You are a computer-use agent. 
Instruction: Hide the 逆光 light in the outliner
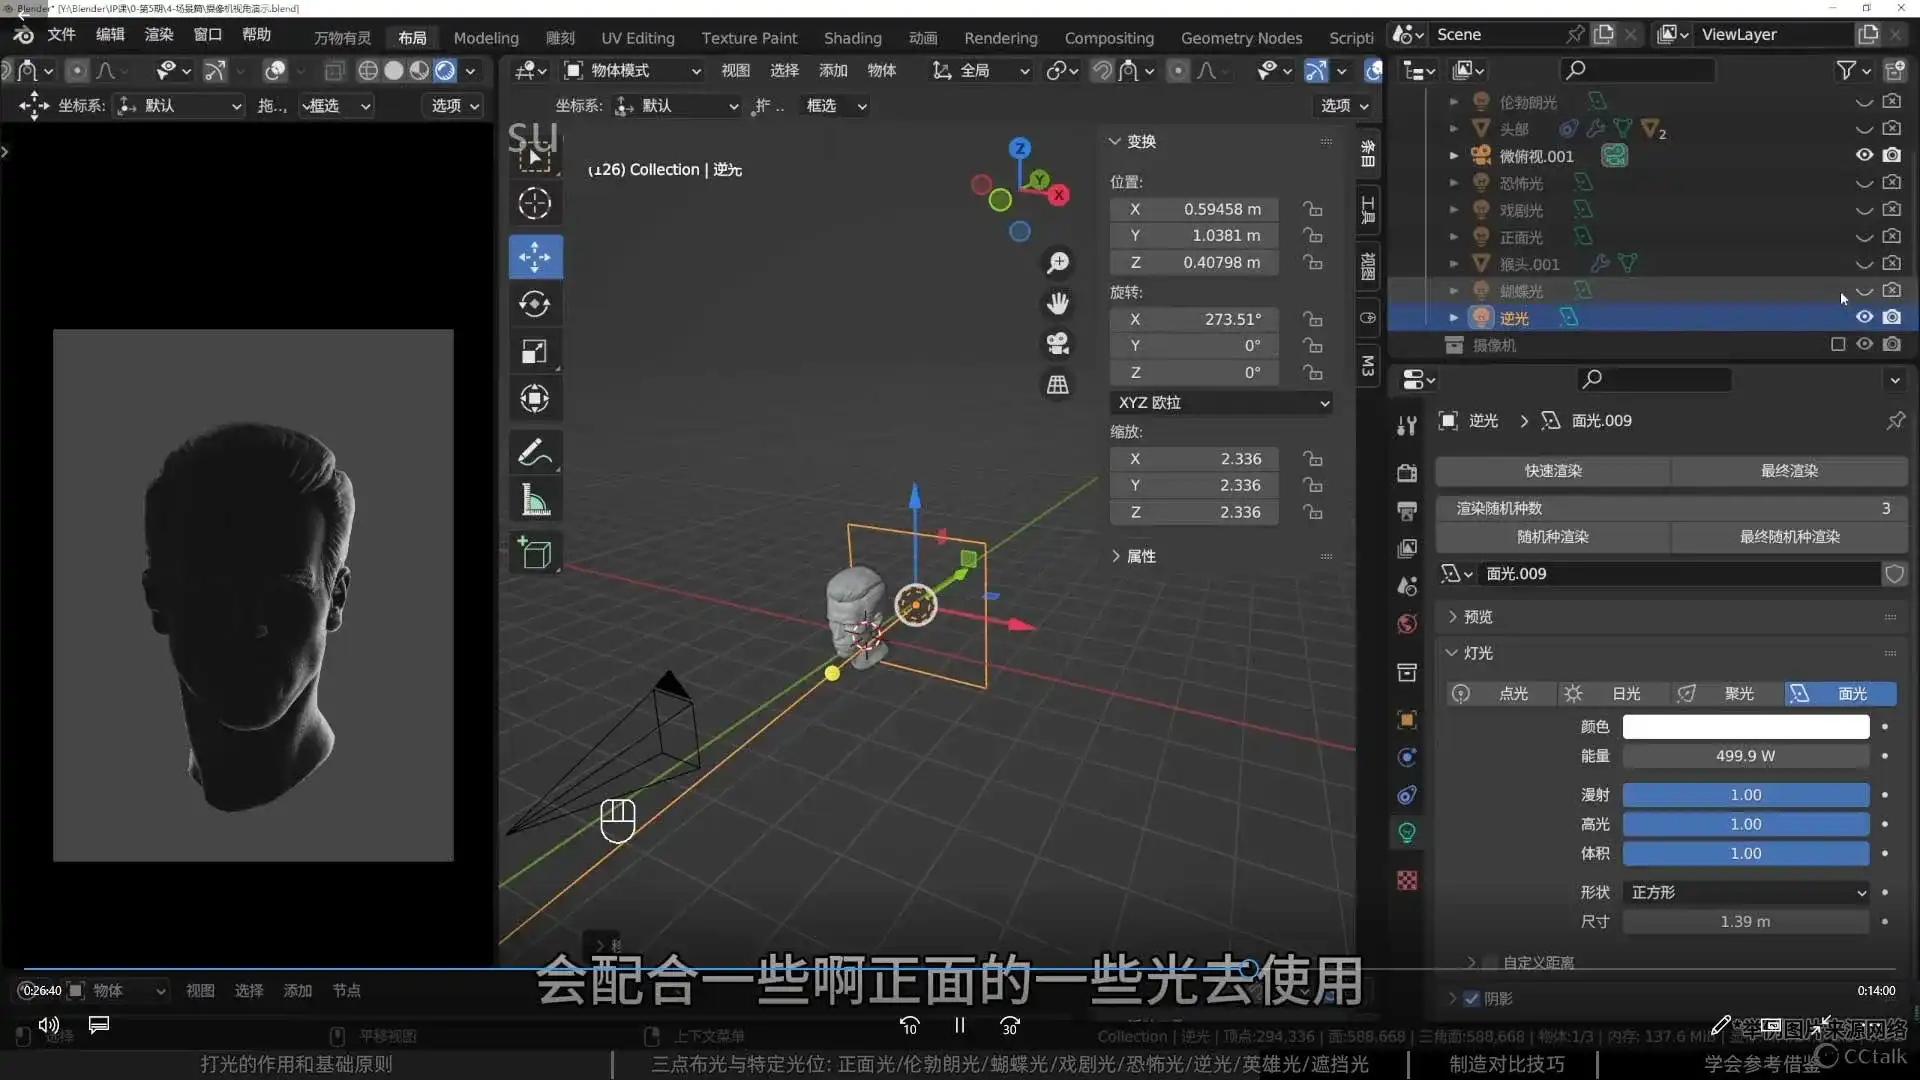coord(1864,317)
